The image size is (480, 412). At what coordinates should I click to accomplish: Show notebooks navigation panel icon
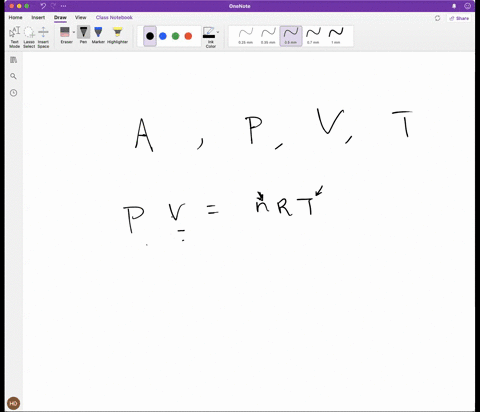click(x=13, y=60)
